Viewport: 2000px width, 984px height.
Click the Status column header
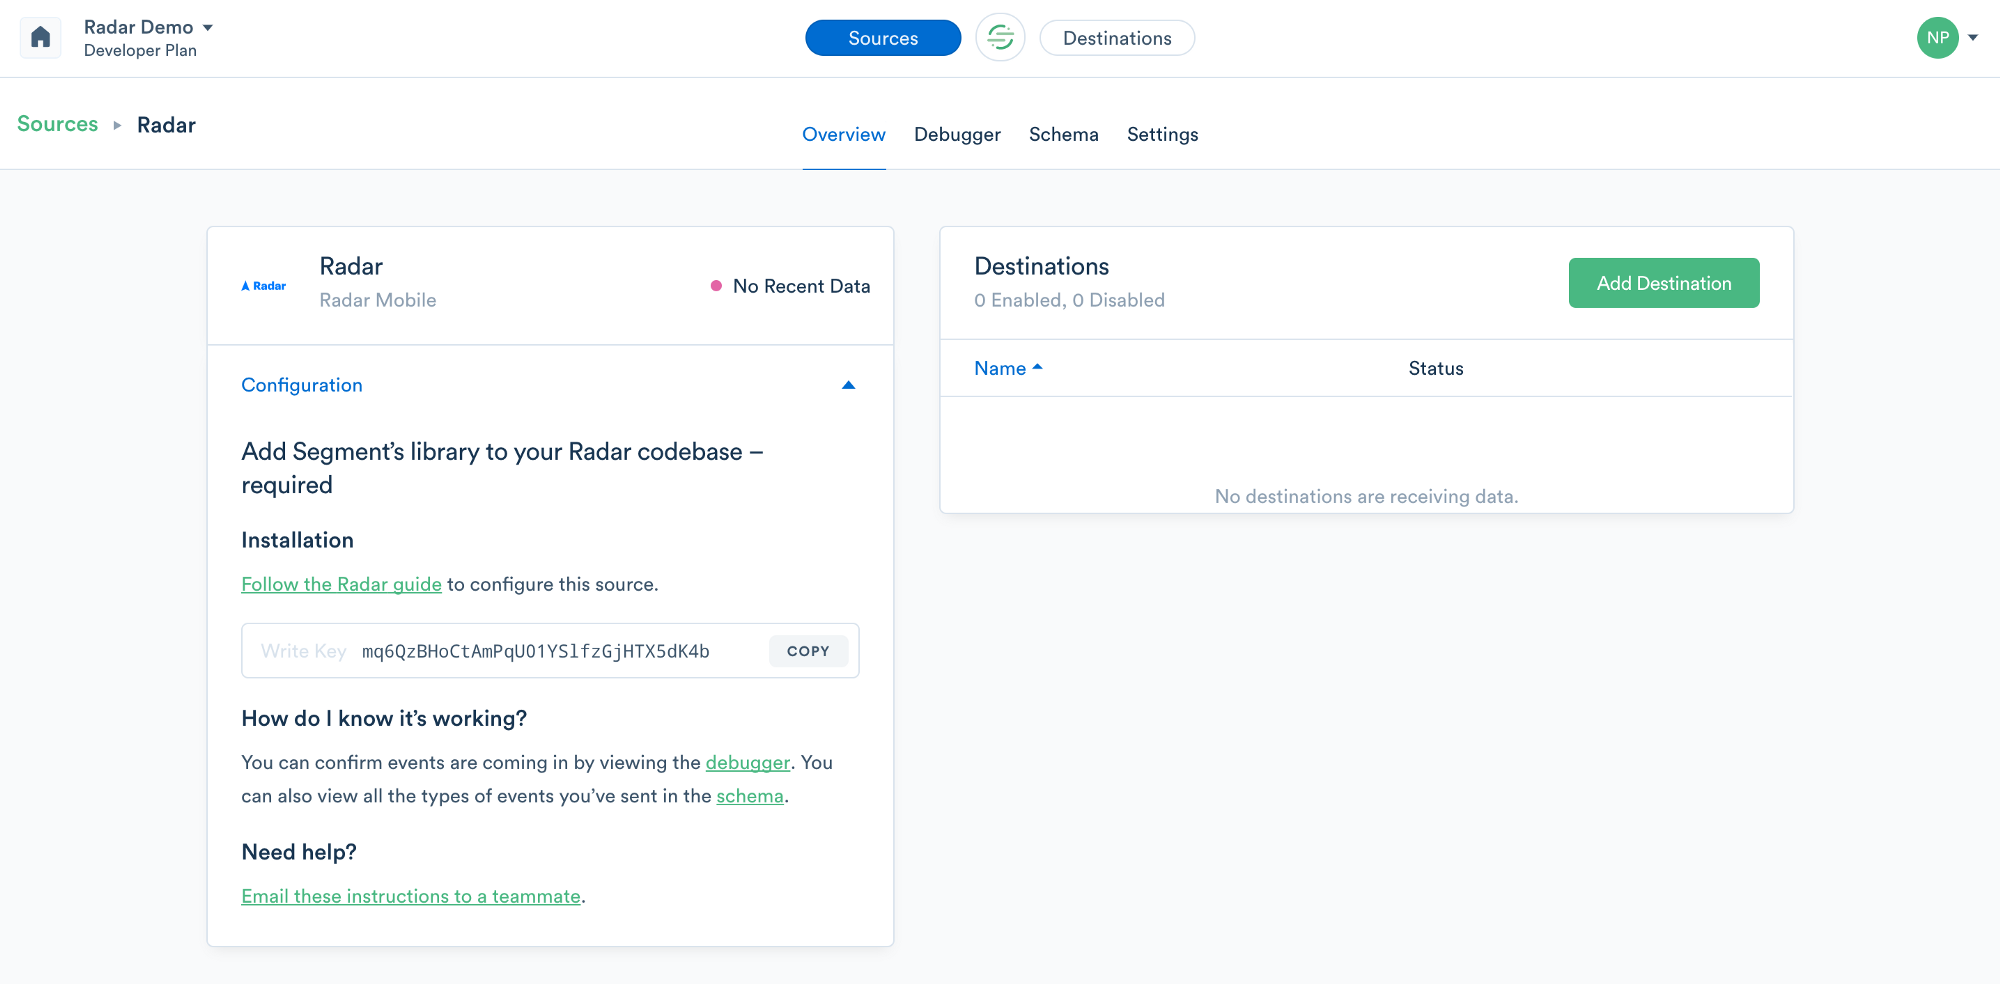click(x=1436, y=368)
